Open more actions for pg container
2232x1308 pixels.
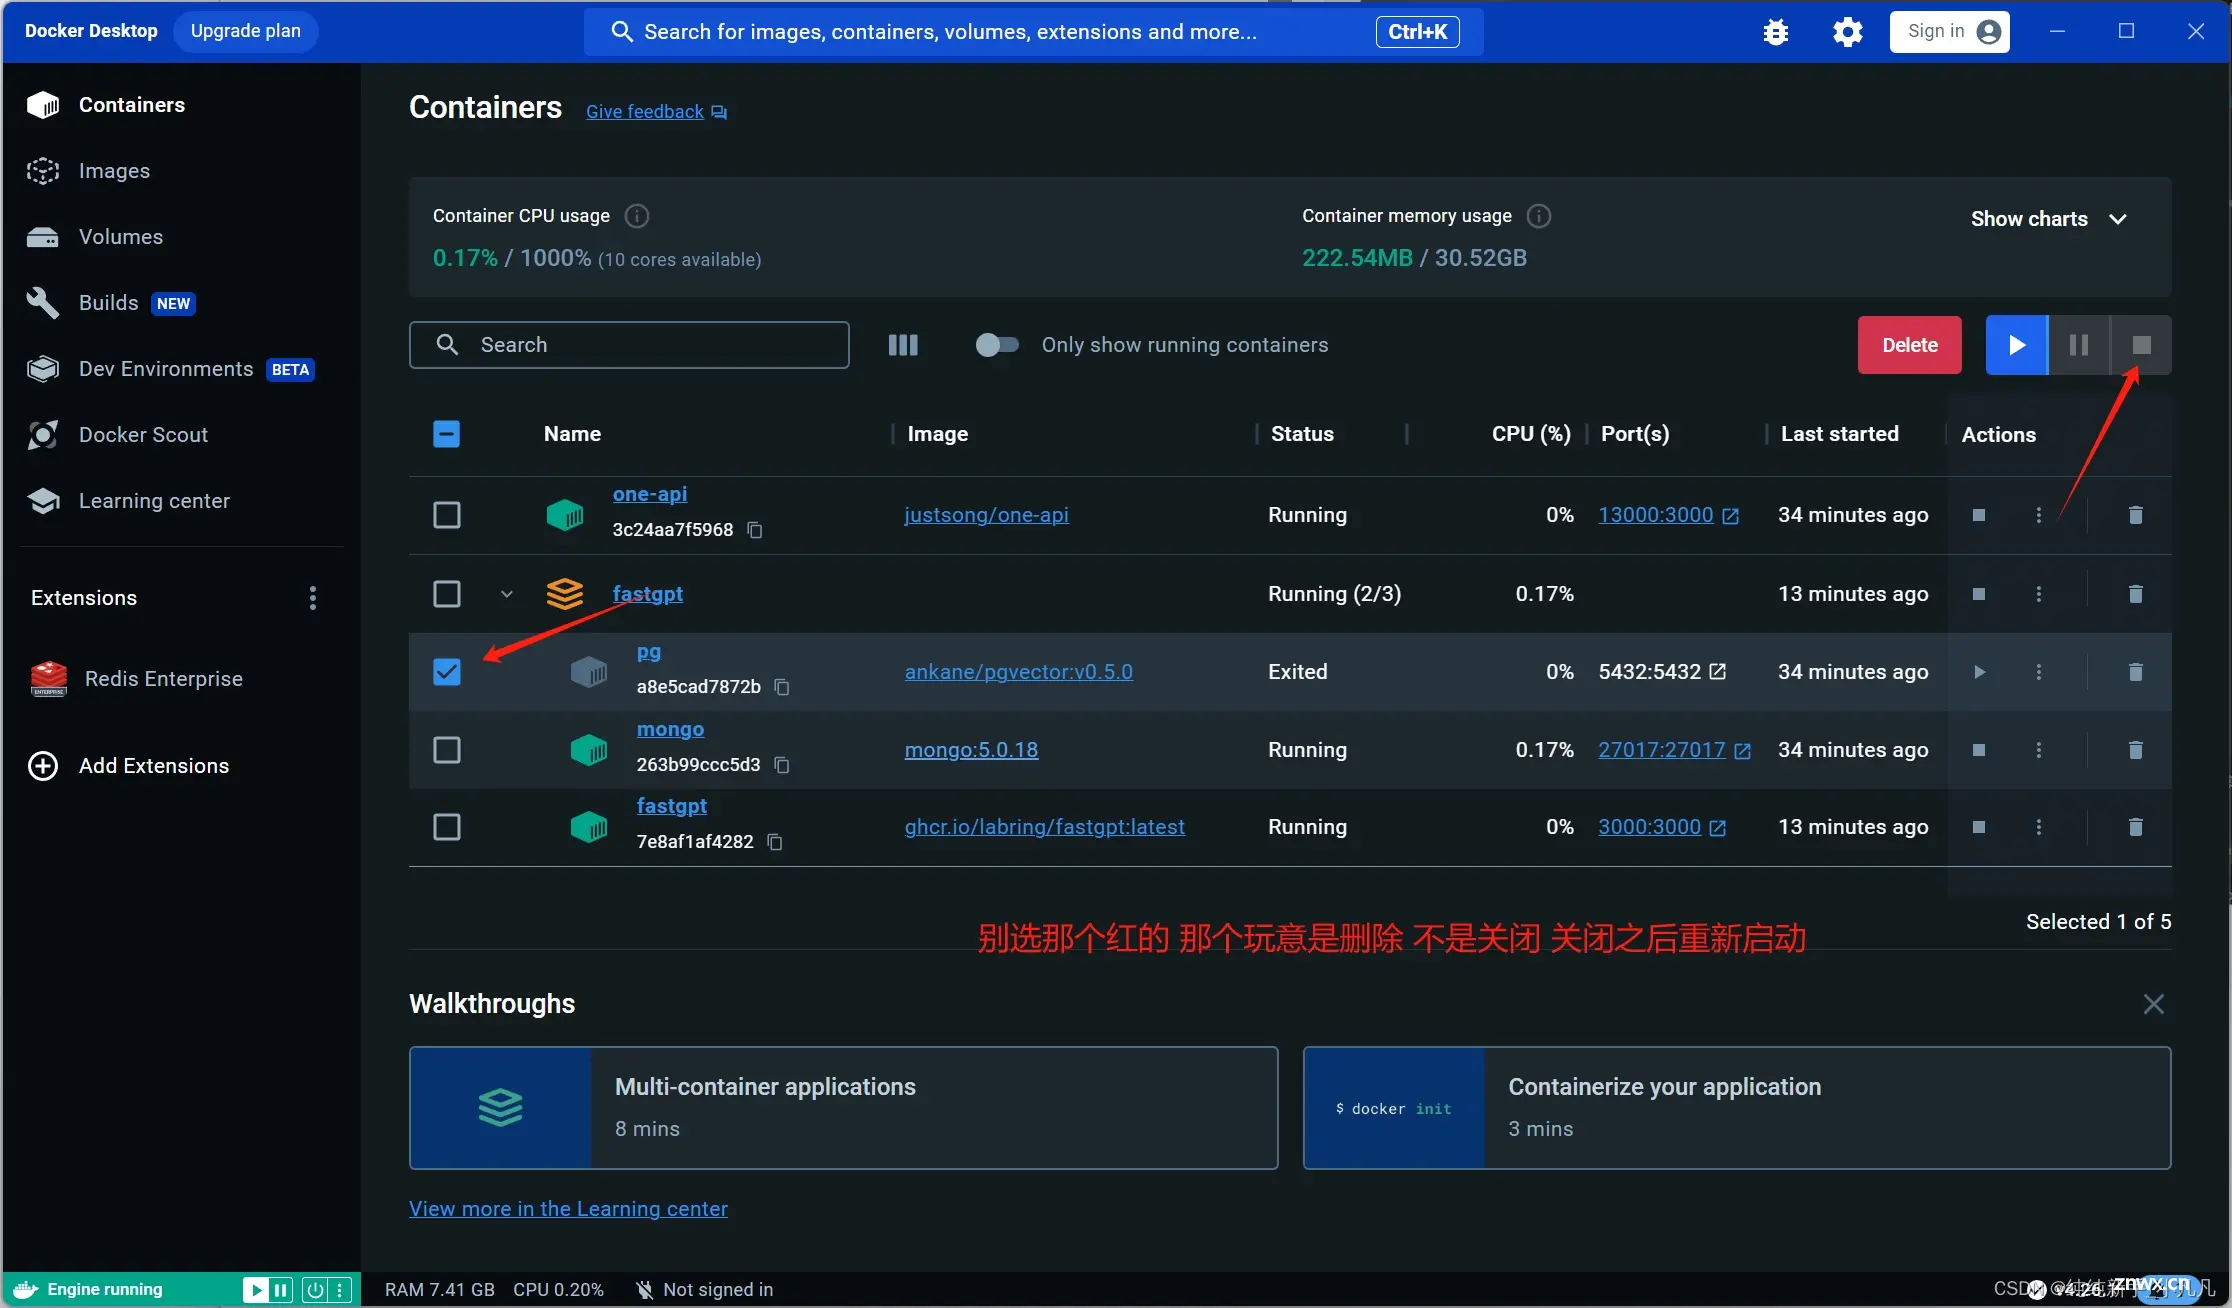tap(2039, 672)
